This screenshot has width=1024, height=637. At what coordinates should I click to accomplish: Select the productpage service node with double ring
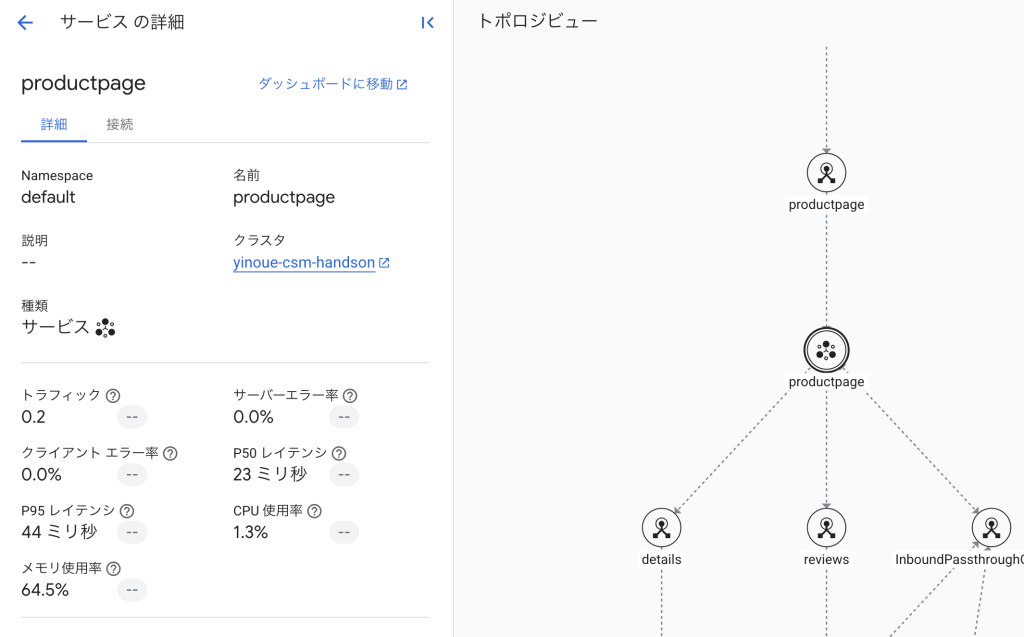[826, 350]
